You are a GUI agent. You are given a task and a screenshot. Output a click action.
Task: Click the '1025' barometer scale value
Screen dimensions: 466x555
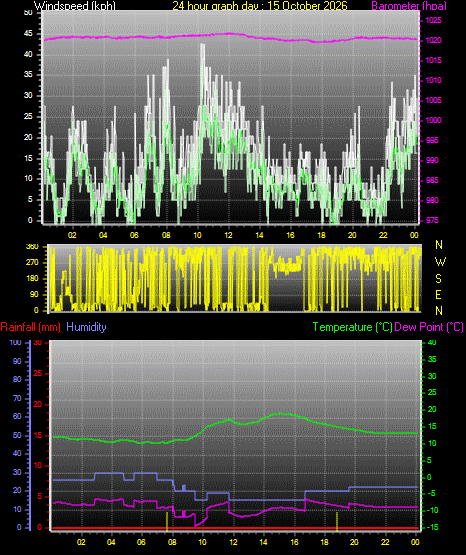tap(433, 21)
